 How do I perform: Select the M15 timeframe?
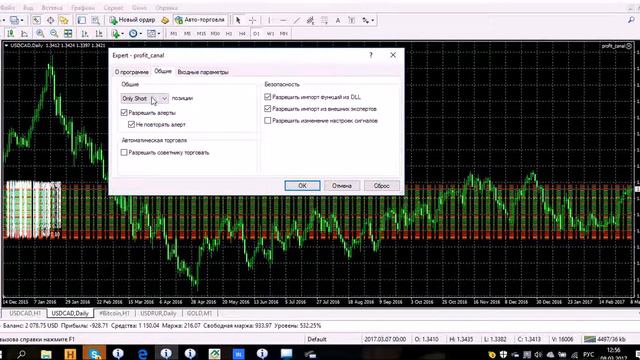[x=201, y=33]
